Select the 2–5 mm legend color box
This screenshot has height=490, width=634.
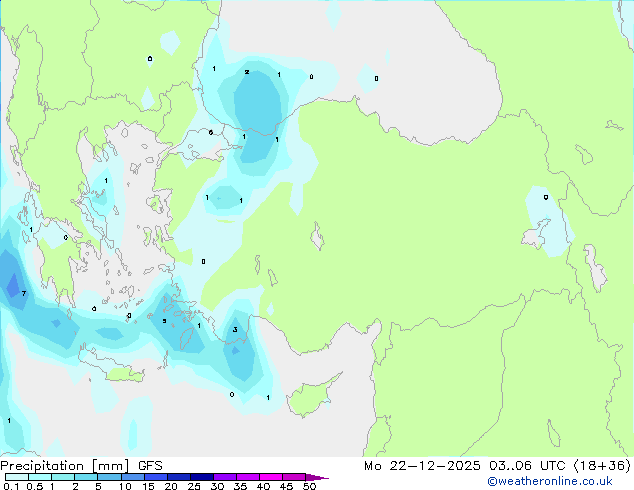[x=86, y=477]
